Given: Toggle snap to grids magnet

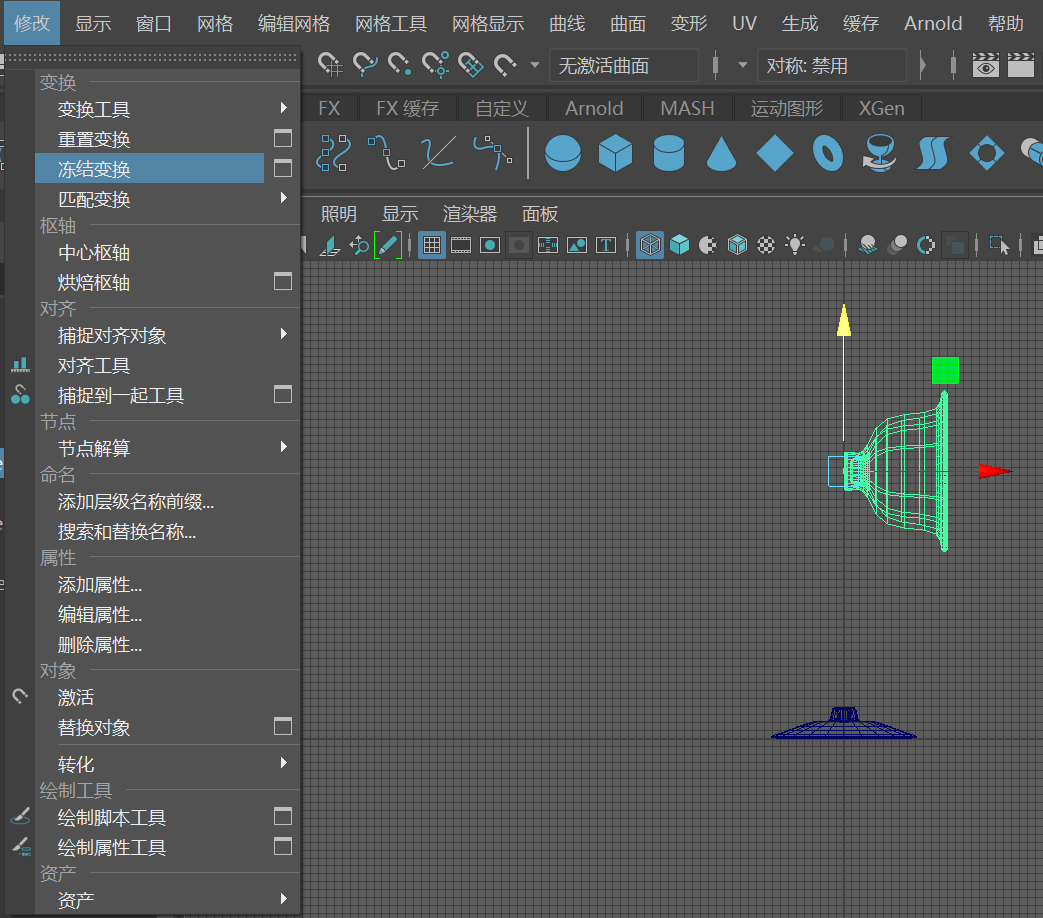Looking at the screenshot, I should 330,65.
